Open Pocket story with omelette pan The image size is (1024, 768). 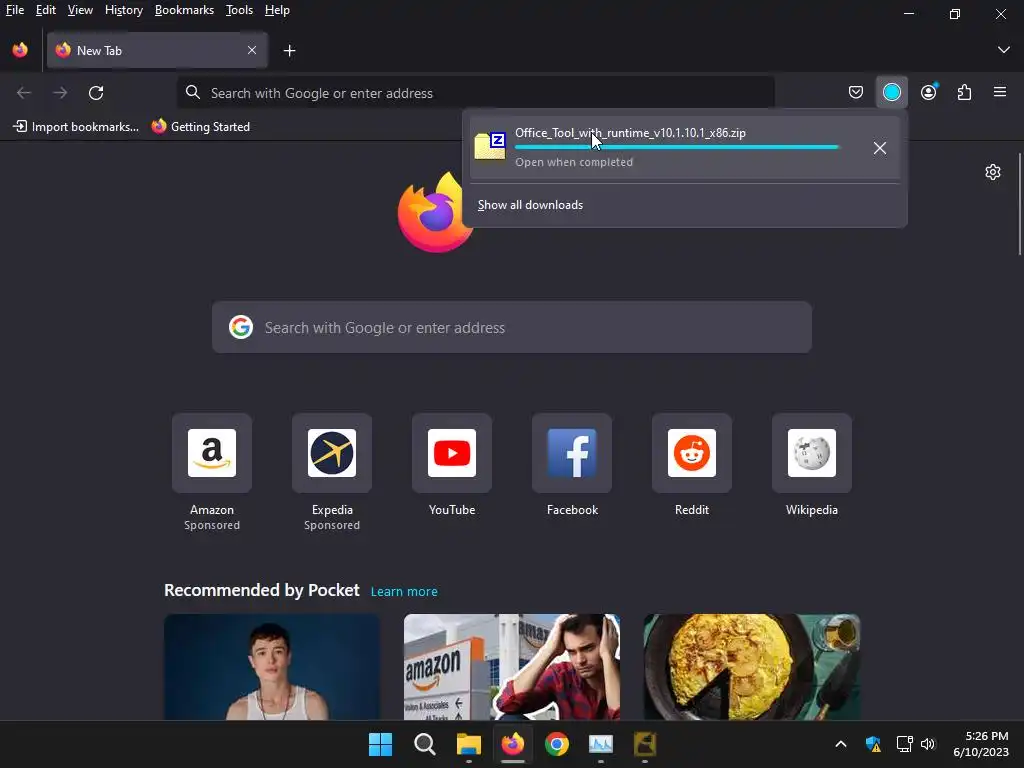click(752, 667)
